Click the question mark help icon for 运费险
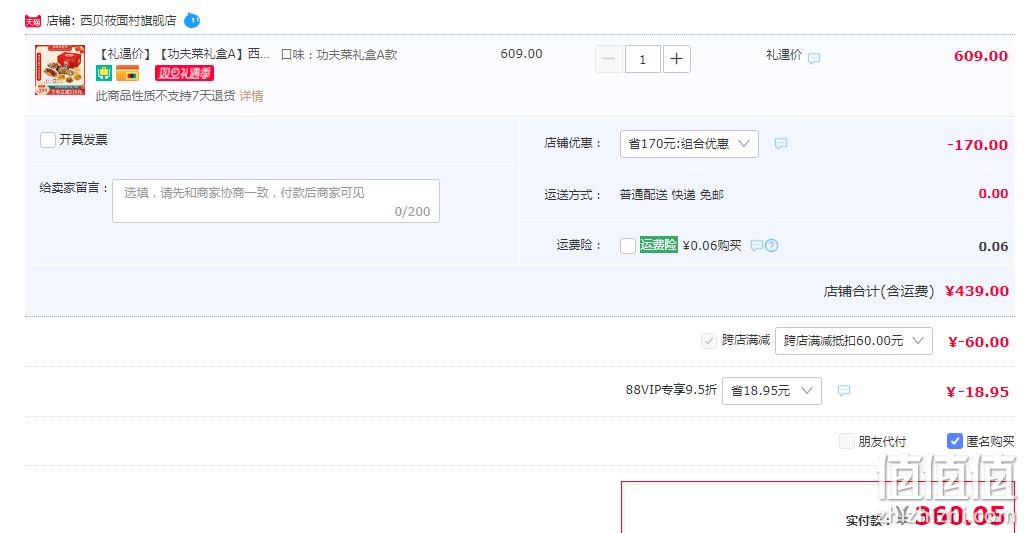Screen dimensions: 1026x533 click(771, 246)
